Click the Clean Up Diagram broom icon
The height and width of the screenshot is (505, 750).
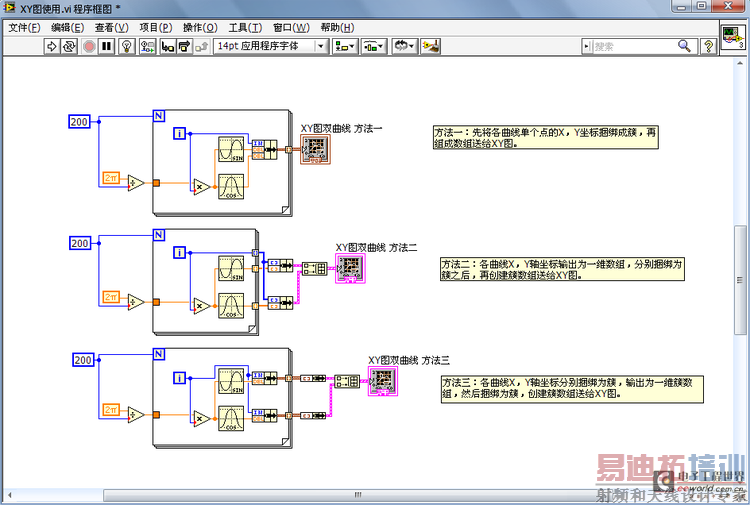[431, 46]
